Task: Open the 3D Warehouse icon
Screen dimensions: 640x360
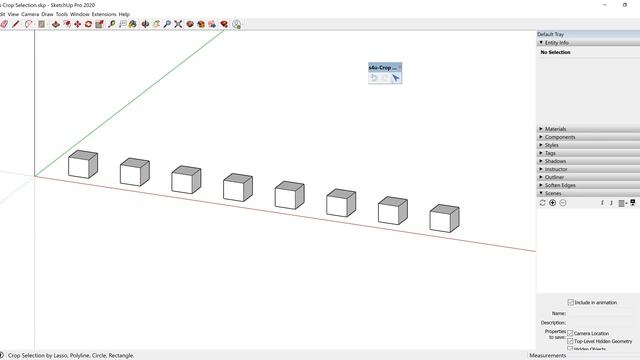Action: tap(190, 24)
